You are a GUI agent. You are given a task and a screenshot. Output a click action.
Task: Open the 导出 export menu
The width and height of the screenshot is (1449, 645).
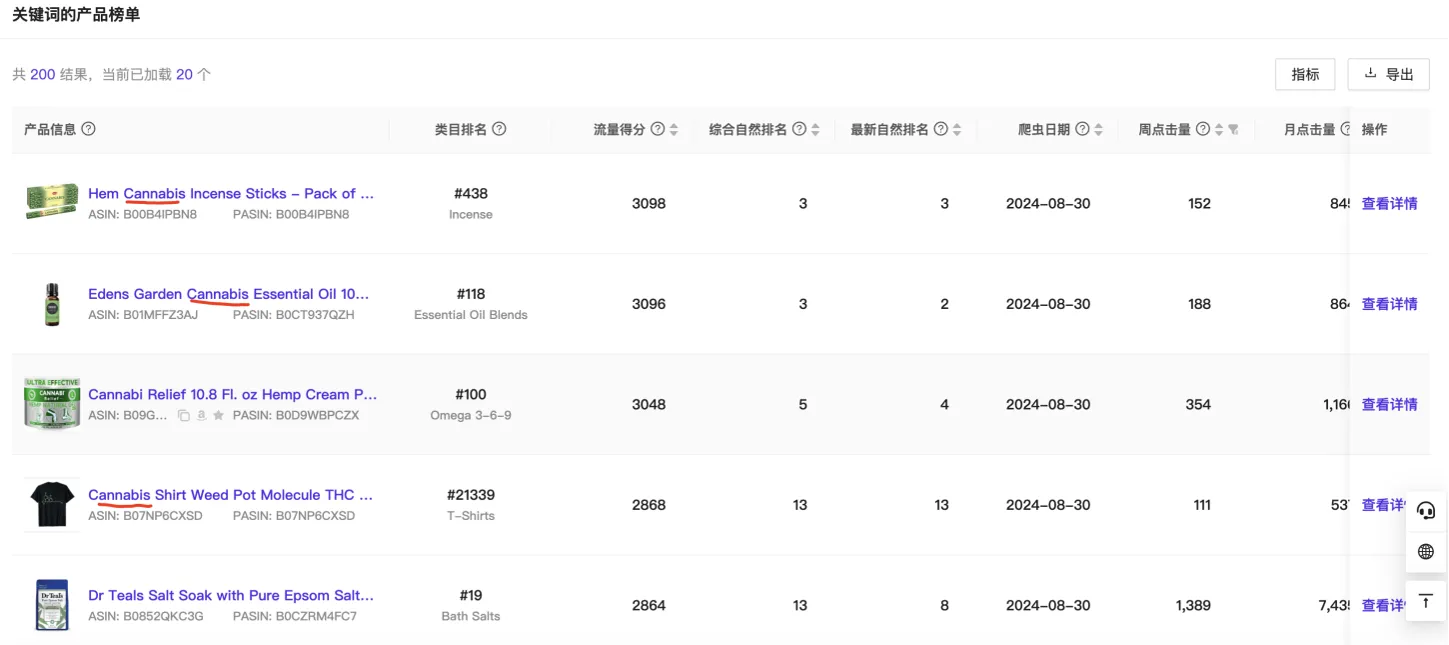coord(1388,73)
